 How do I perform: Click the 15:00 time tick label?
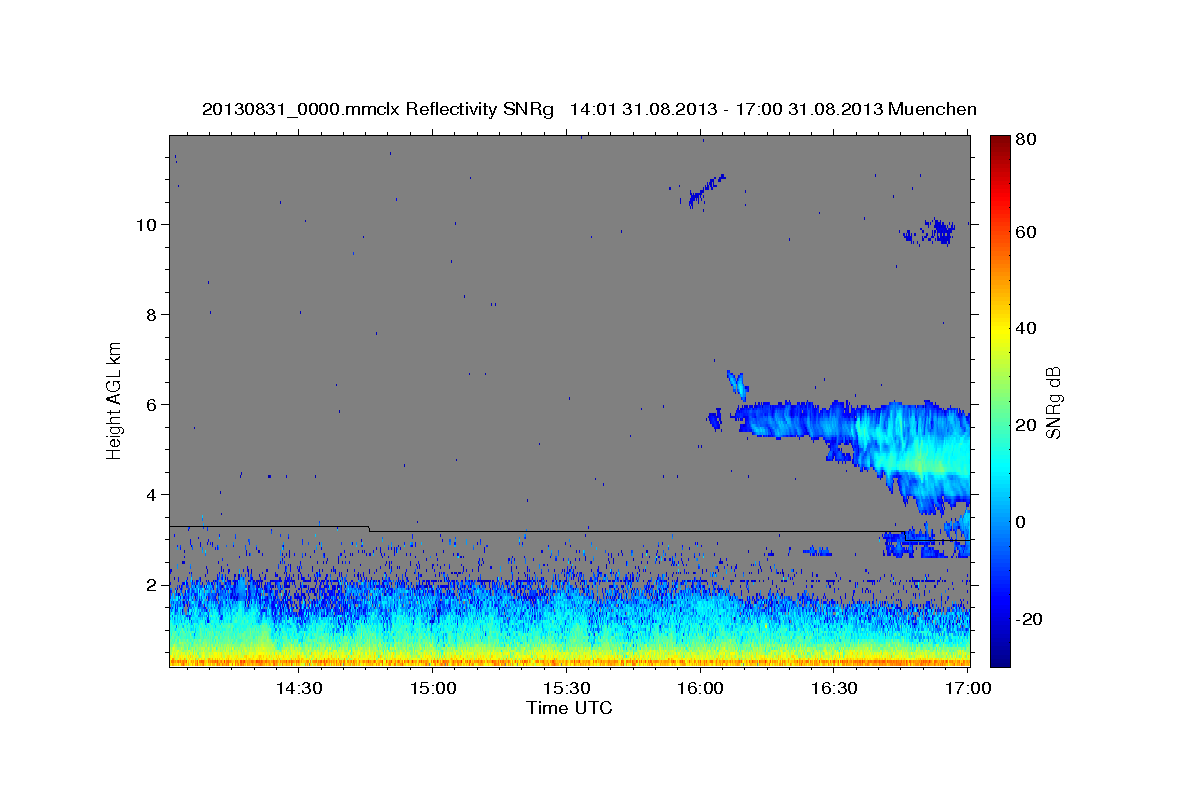click(x=432, y=689)
